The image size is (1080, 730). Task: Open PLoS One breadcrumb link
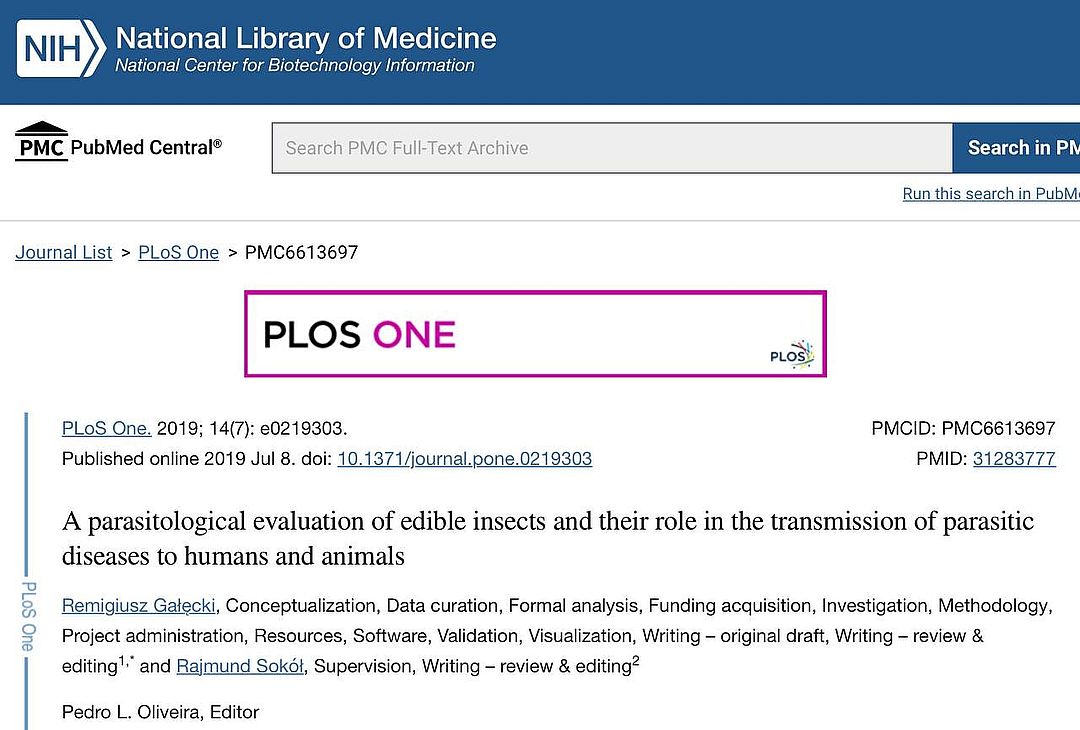(x=178, y=252)
